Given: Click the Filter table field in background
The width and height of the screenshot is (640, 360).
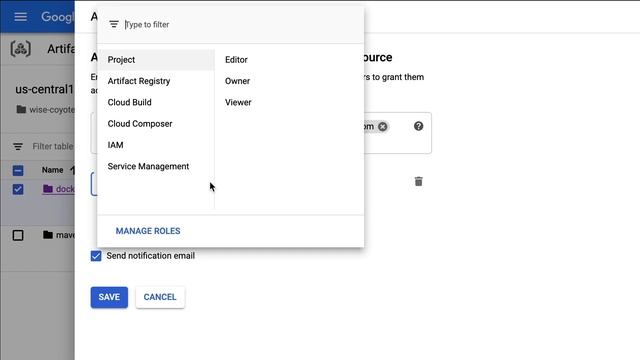Looking at the screenshot, I should click(x=53, y=146).
